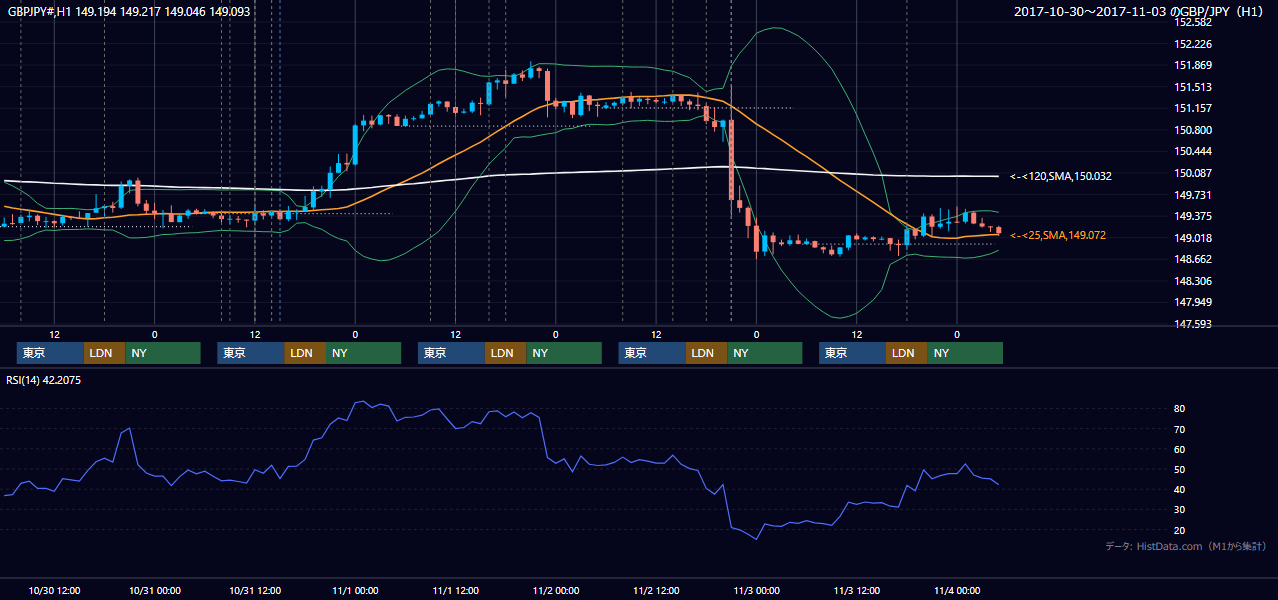Select the LDN session block for 10/30
Viewport: 1278px width, 600px height.
tap(104, 353)
